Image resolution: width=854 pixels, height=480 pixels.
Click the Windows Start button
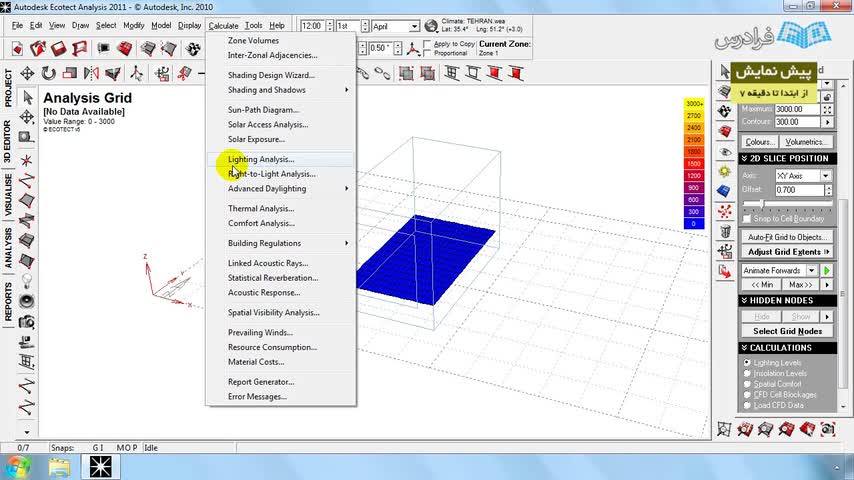pyautogui.click(x=17, y=467)
